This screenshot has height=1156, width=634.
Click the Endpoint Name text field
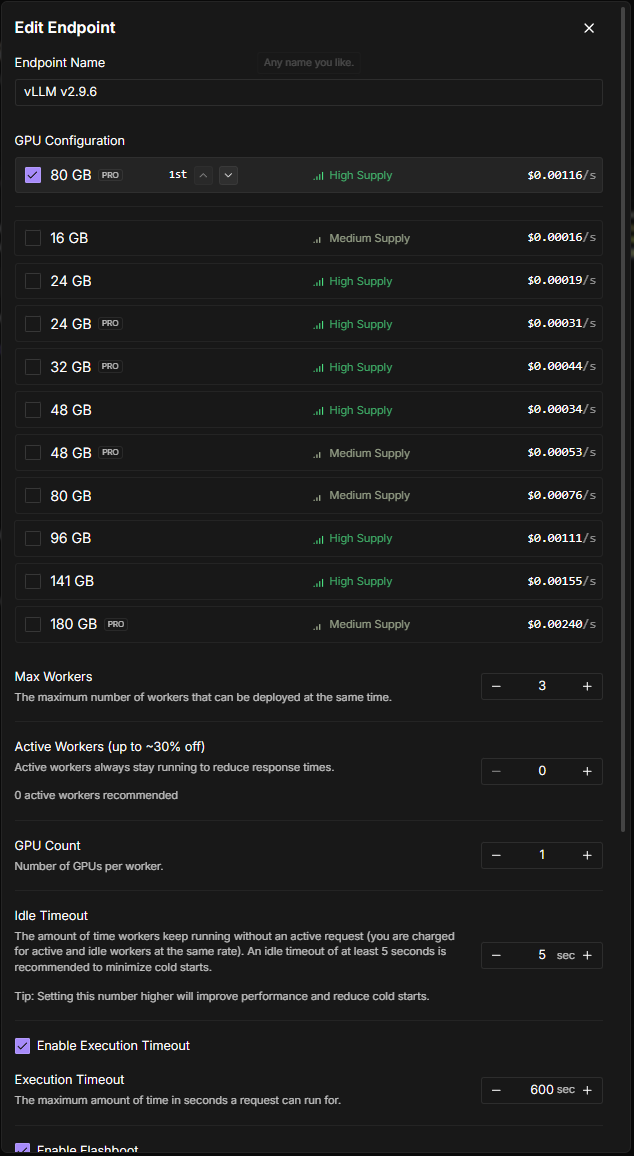tap(308, 92)
